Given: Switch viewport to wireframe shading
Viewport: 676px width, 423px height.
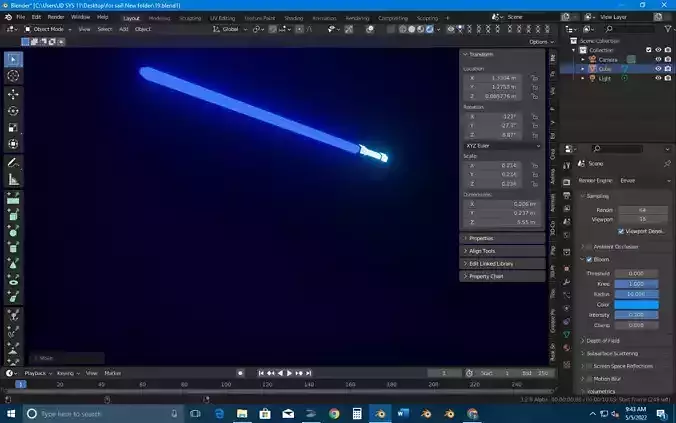Looking at the screenshot, I should 402,29.
